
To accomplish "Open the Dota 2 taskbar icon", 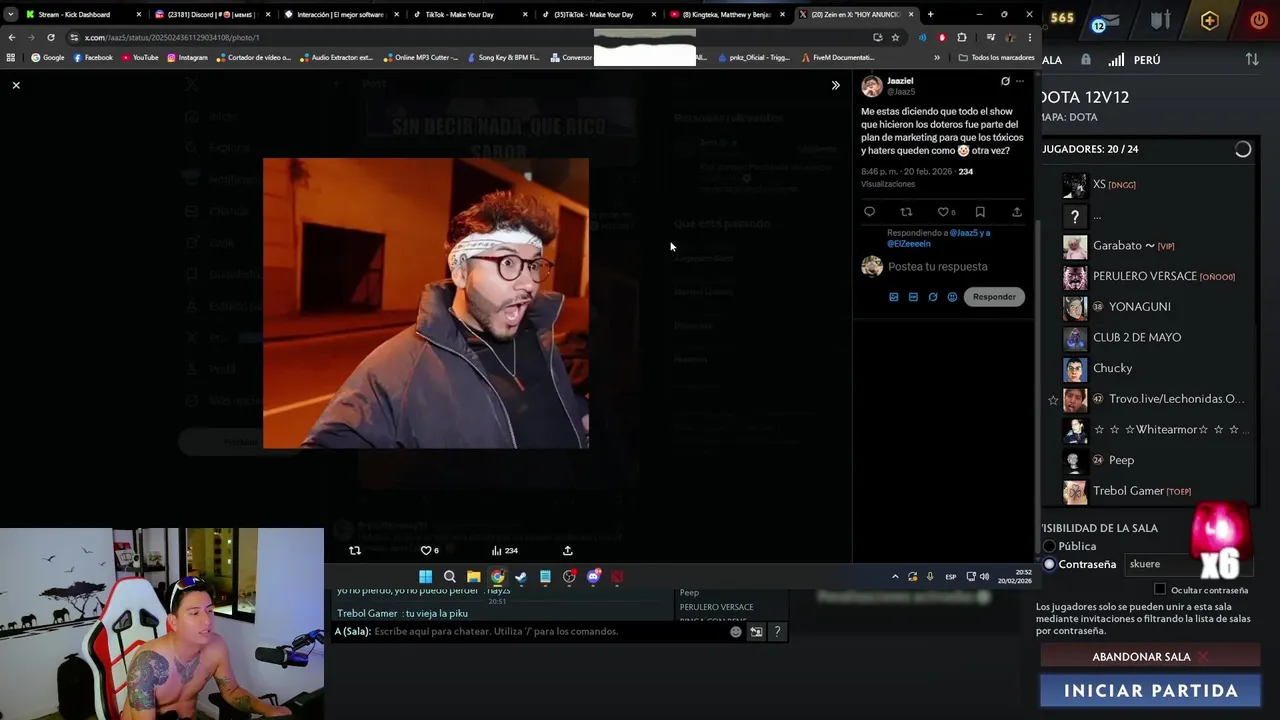I will click(617, 576).
